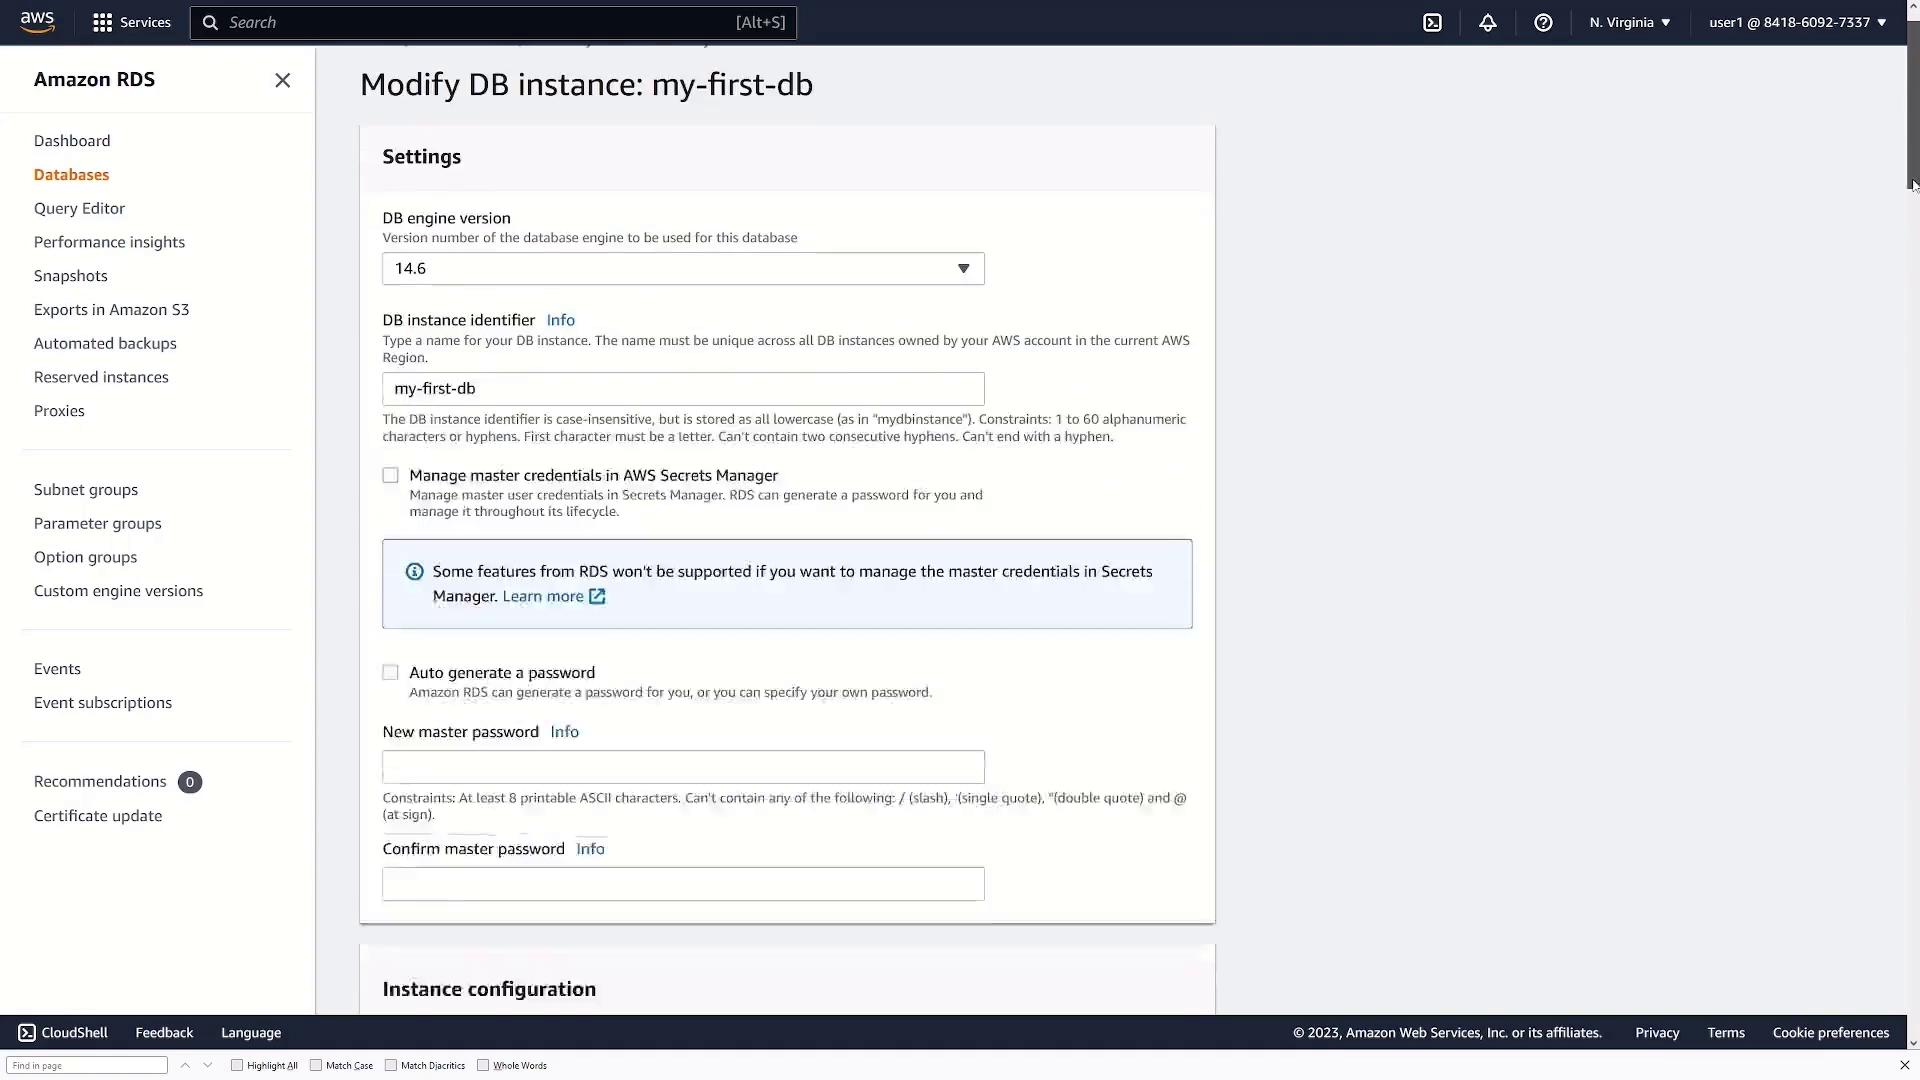Viewport: 1920px width, 1080px height.
Task: Open the notifications bell icon
Action: click(1488, 22)
